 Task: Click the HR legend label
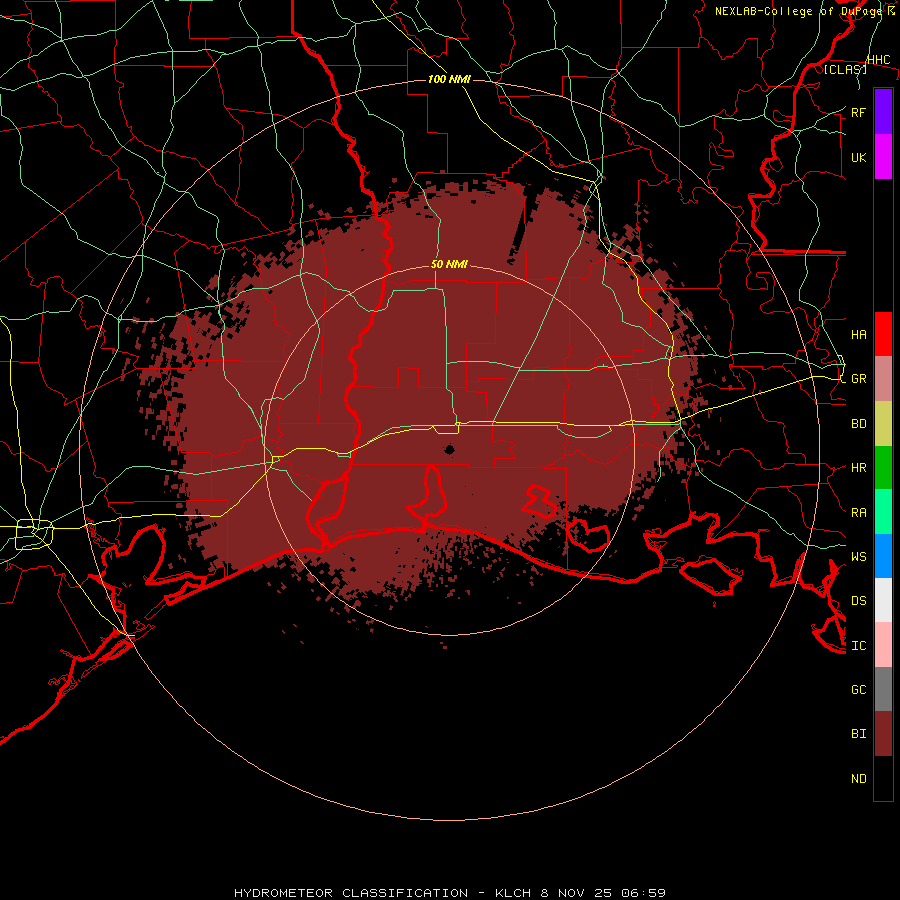pyautogui.click(x=858, y=468)
